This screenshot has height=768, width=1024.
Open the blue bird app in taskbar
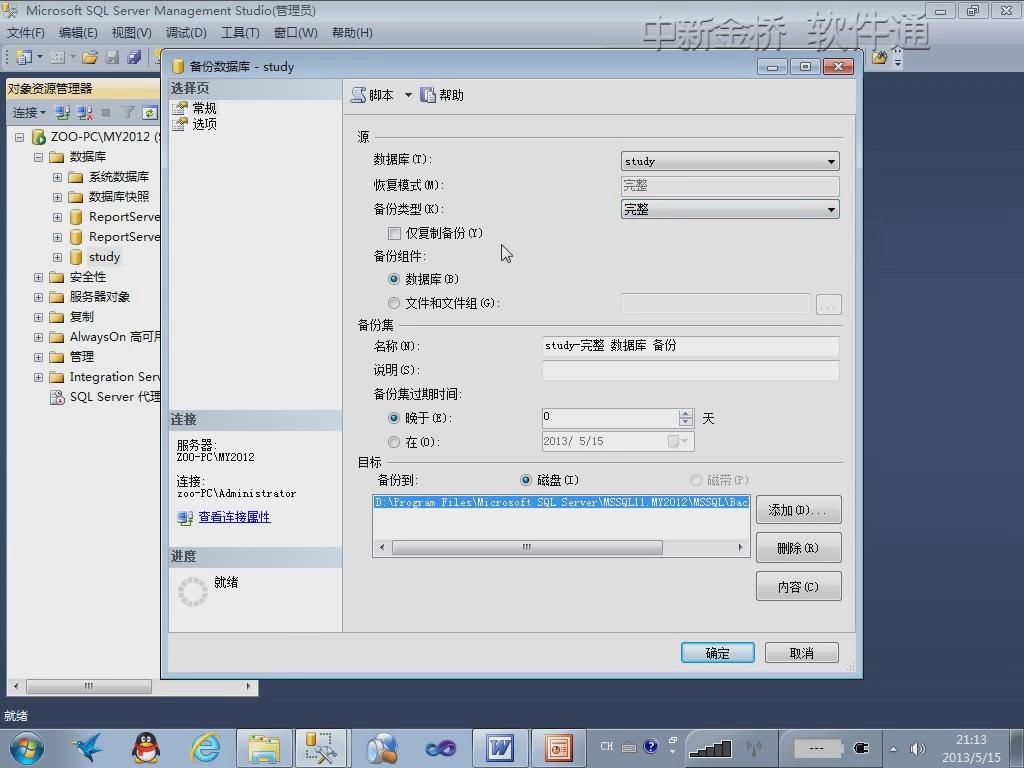click(88, 748)
